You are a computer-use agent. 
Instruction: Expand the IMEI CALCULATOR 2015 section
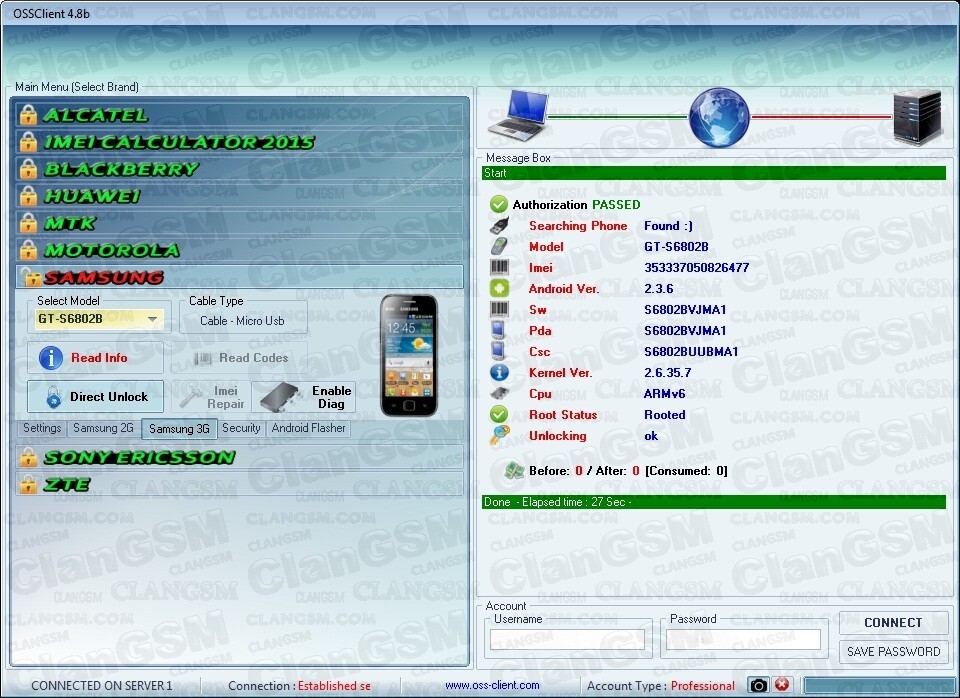pyautogui.click(x=239, y=142)
